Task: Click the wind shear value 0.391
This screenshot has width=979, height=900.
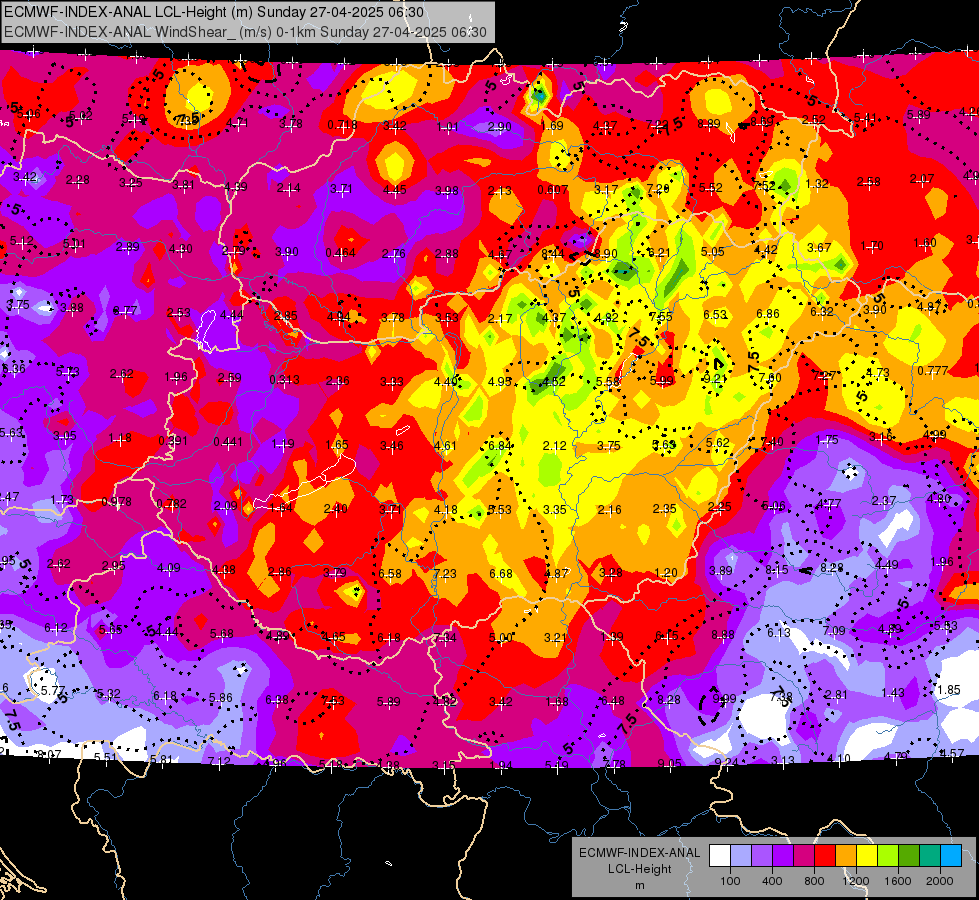Action: (x=173, y=440)
